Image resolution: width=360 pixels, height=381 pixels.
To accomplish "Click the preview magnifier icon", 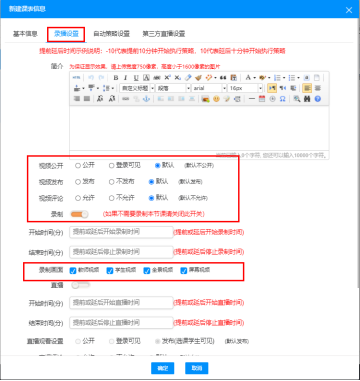I will point(297,99).
